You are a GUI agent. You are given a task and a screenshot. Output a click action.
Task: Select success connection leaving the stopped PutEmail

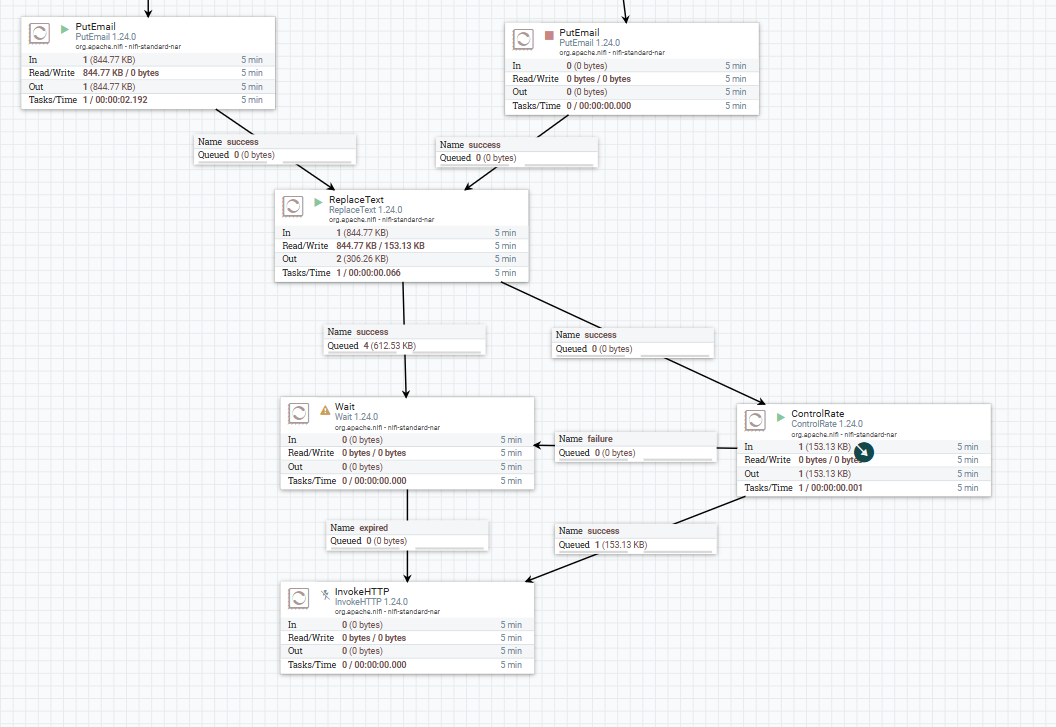pyautogui.click(x=517, y=152)
